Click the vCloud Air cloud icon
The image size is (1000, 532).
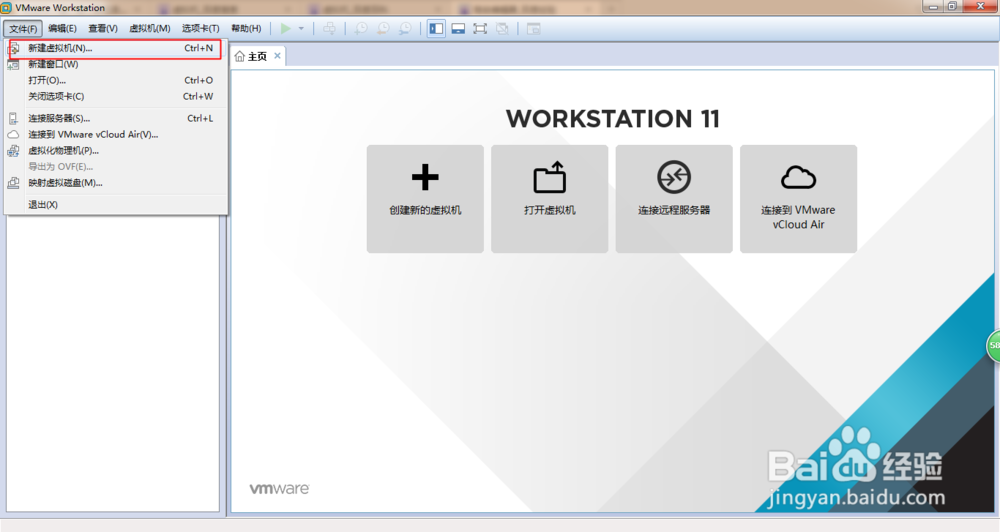click(x=798, y=177)
